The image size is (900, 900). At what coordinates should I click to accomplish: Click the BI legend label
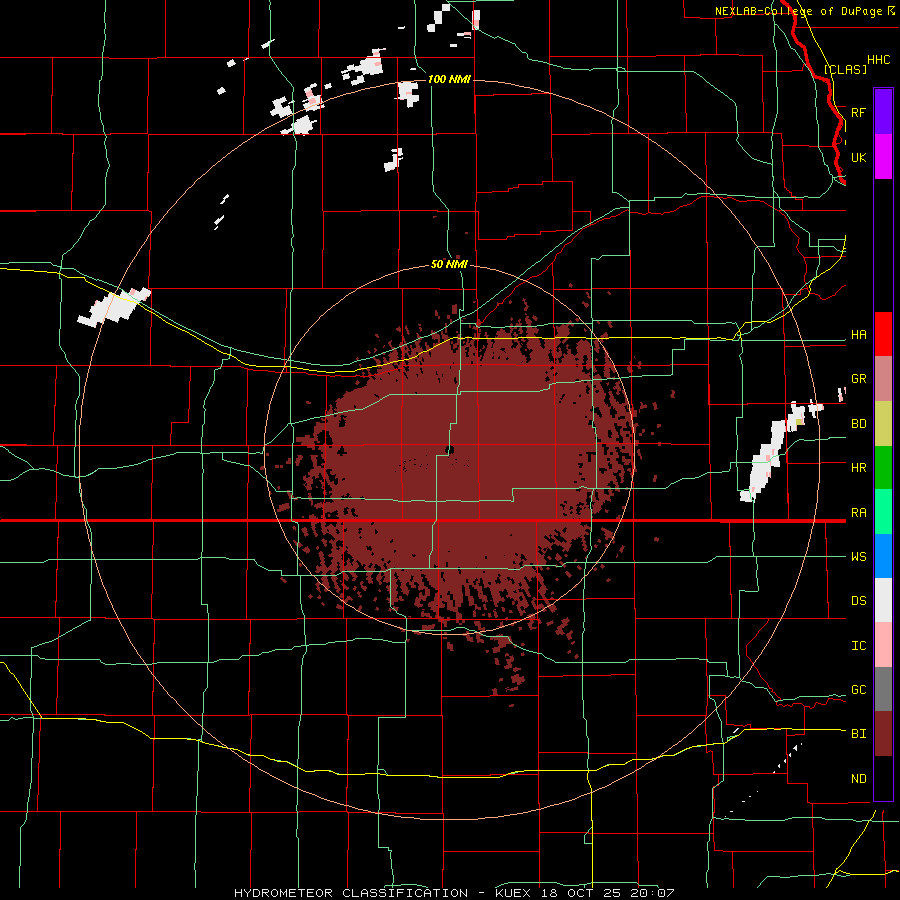click(858, 734)
